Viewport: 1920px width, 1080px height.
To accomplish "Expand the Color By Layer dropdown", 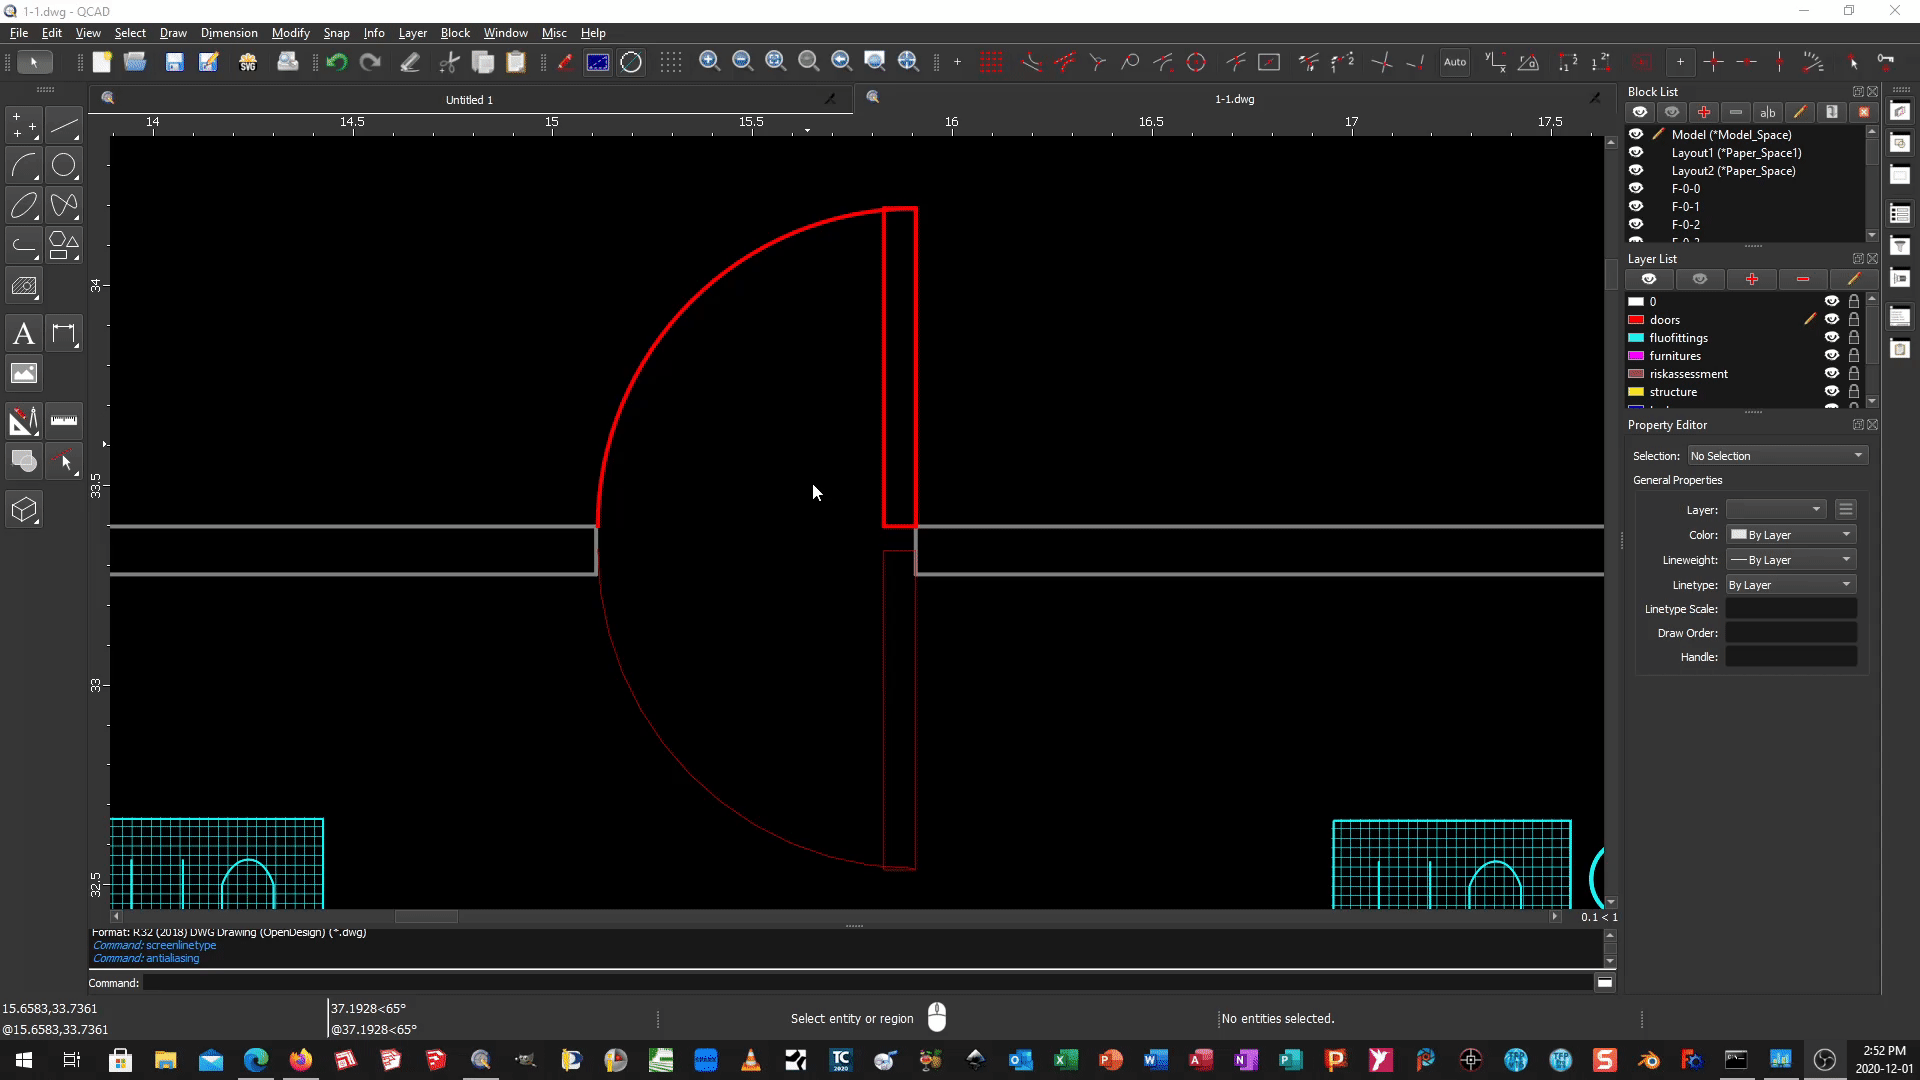I will pos(1790,535).
